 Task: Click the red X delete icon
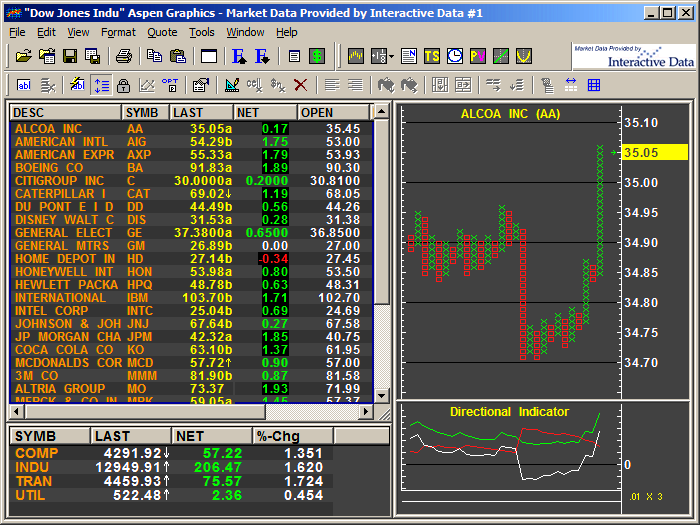(301, 85)
